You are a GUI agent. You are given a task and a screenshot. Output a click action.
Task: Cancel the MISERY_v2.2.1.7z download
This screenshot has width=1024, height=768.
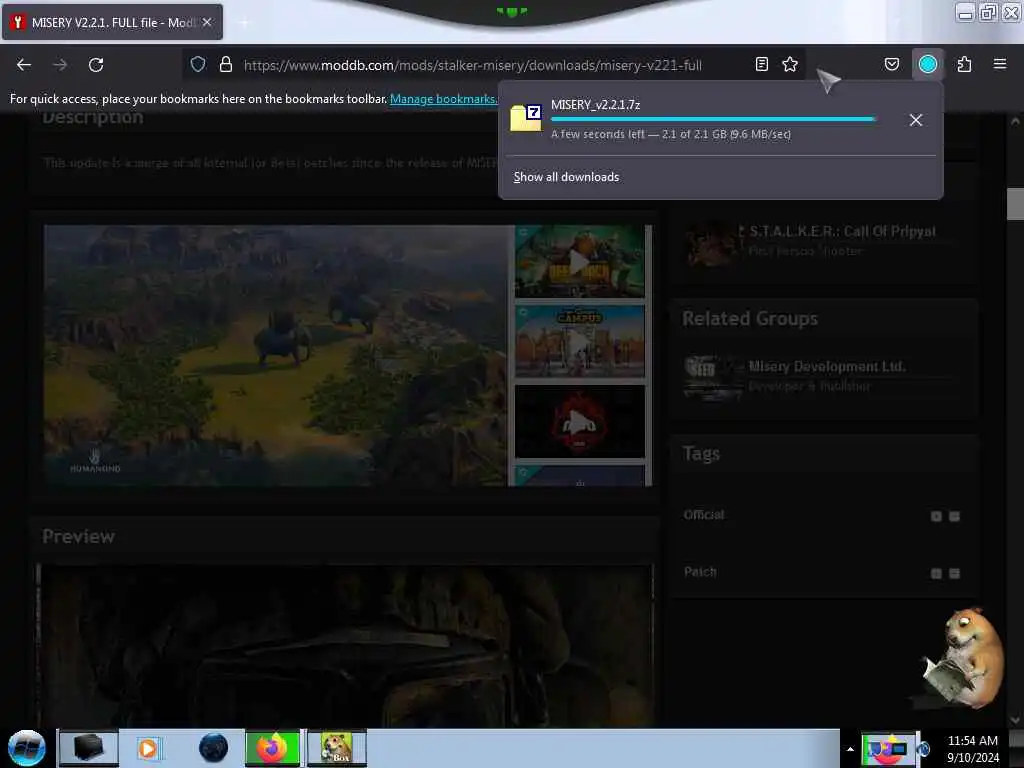click(x=916, y=120)
